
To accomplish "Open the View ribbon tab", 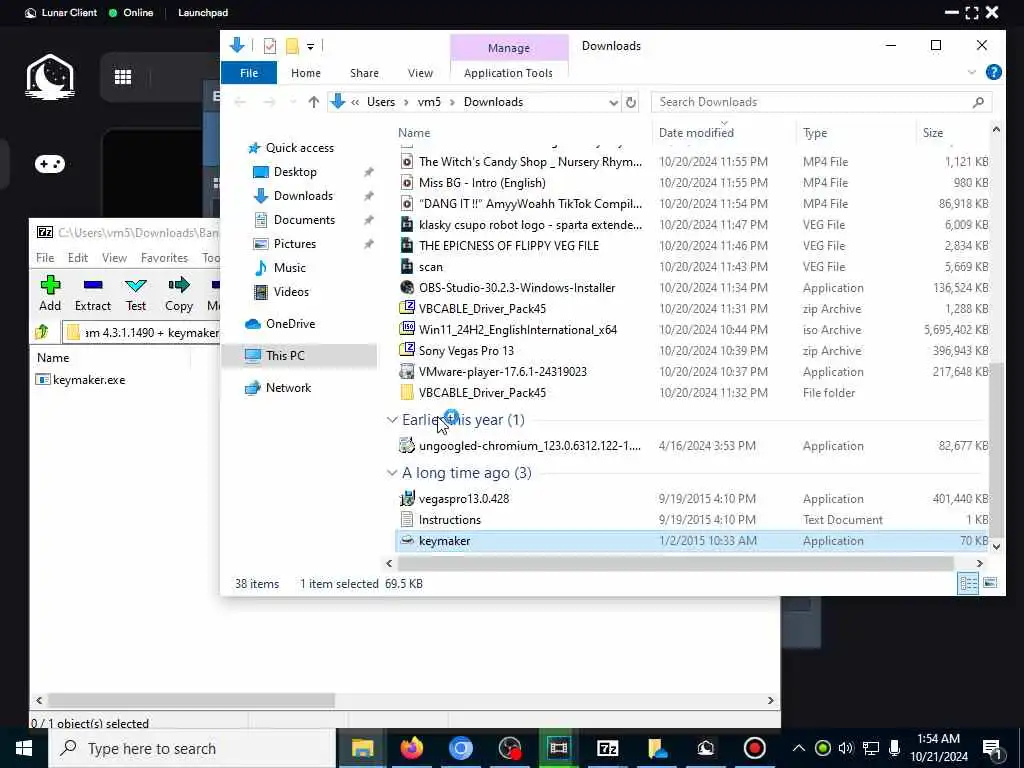I will click(x=420, y=73).
